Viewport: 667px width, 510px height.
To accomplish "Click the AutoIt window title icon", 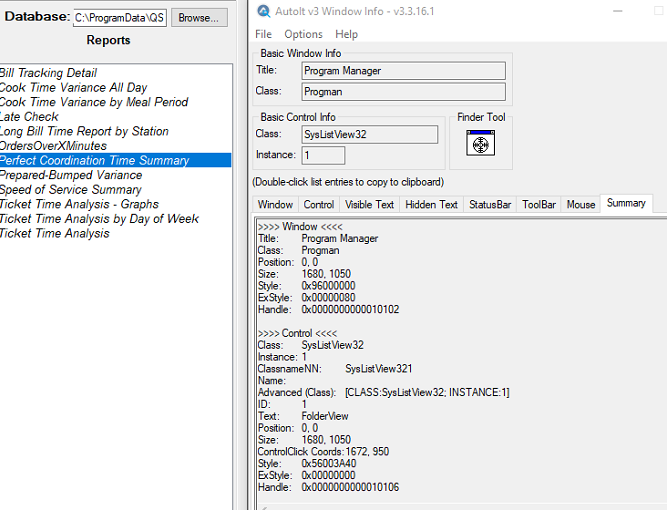I will [x=264, y=11].
